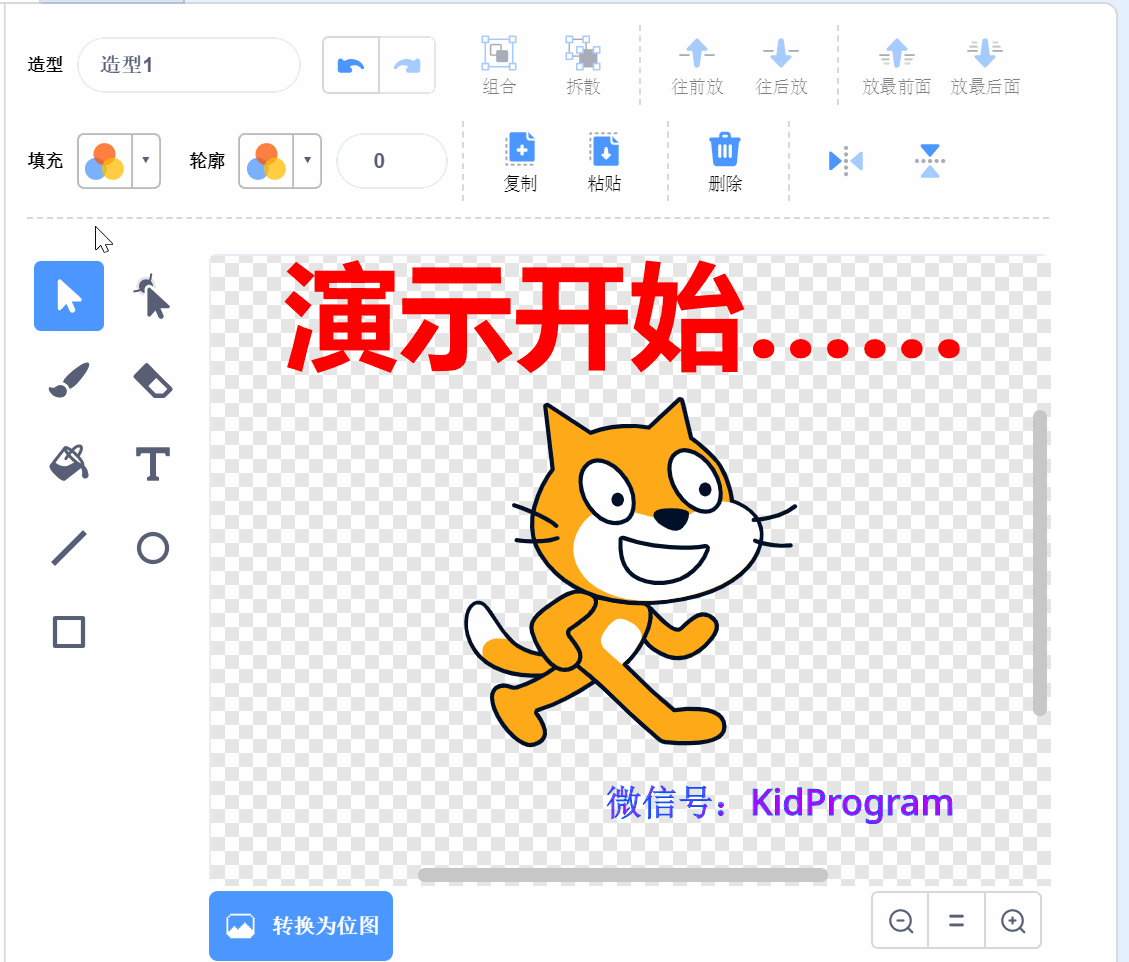Select the arrow Select tool
Screen dimensions: 1129x962
(69, 296)
